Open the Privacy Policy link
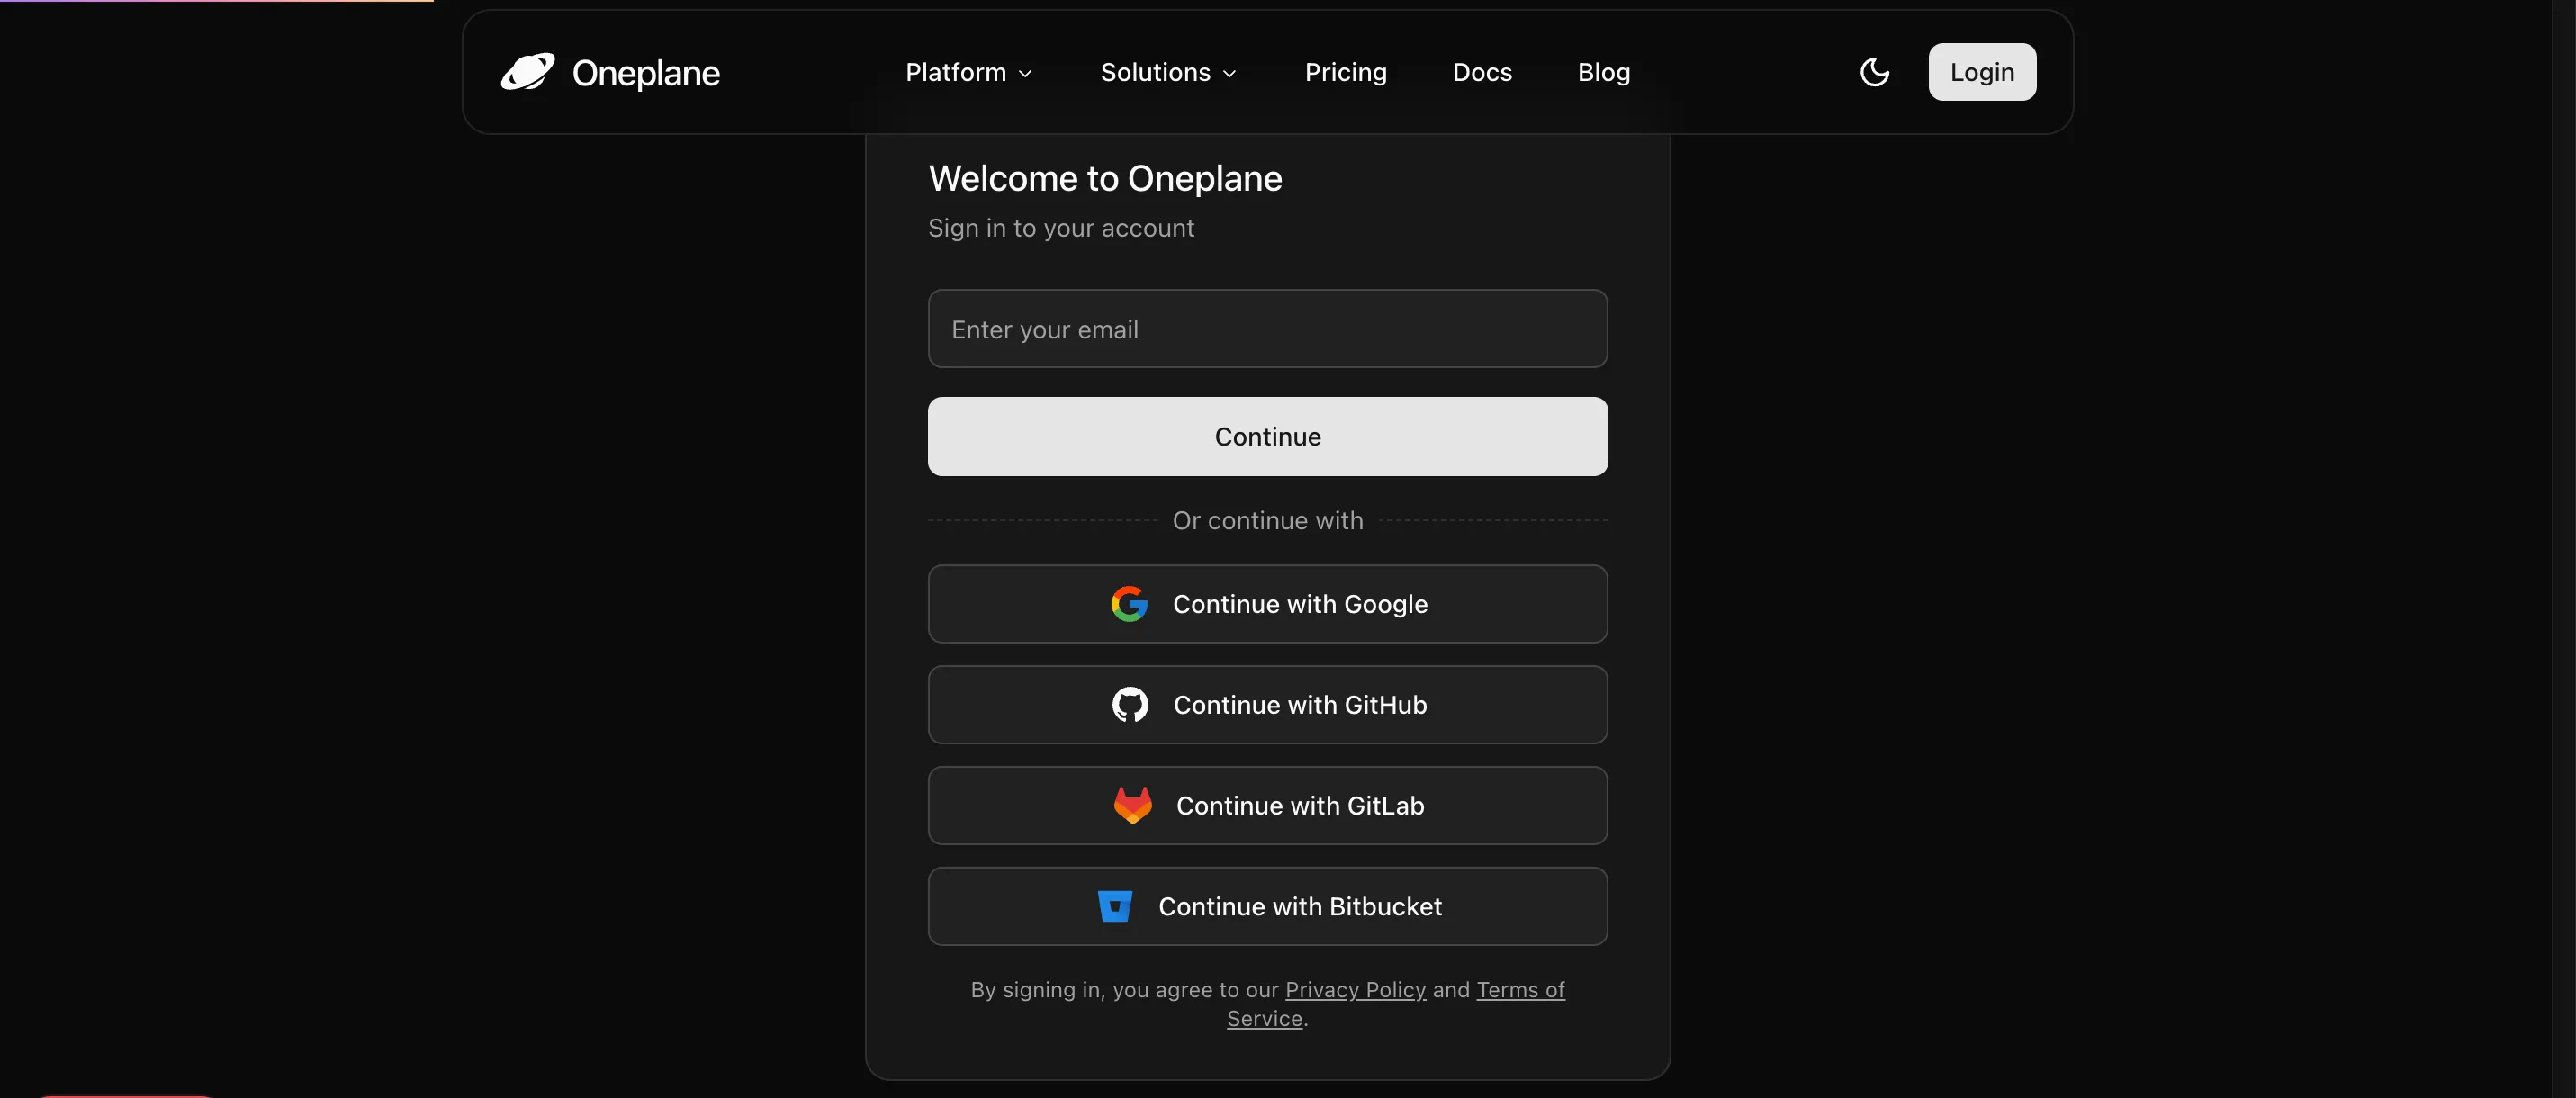Viewport: 2576px width, 1098px height. [1356, 989]
